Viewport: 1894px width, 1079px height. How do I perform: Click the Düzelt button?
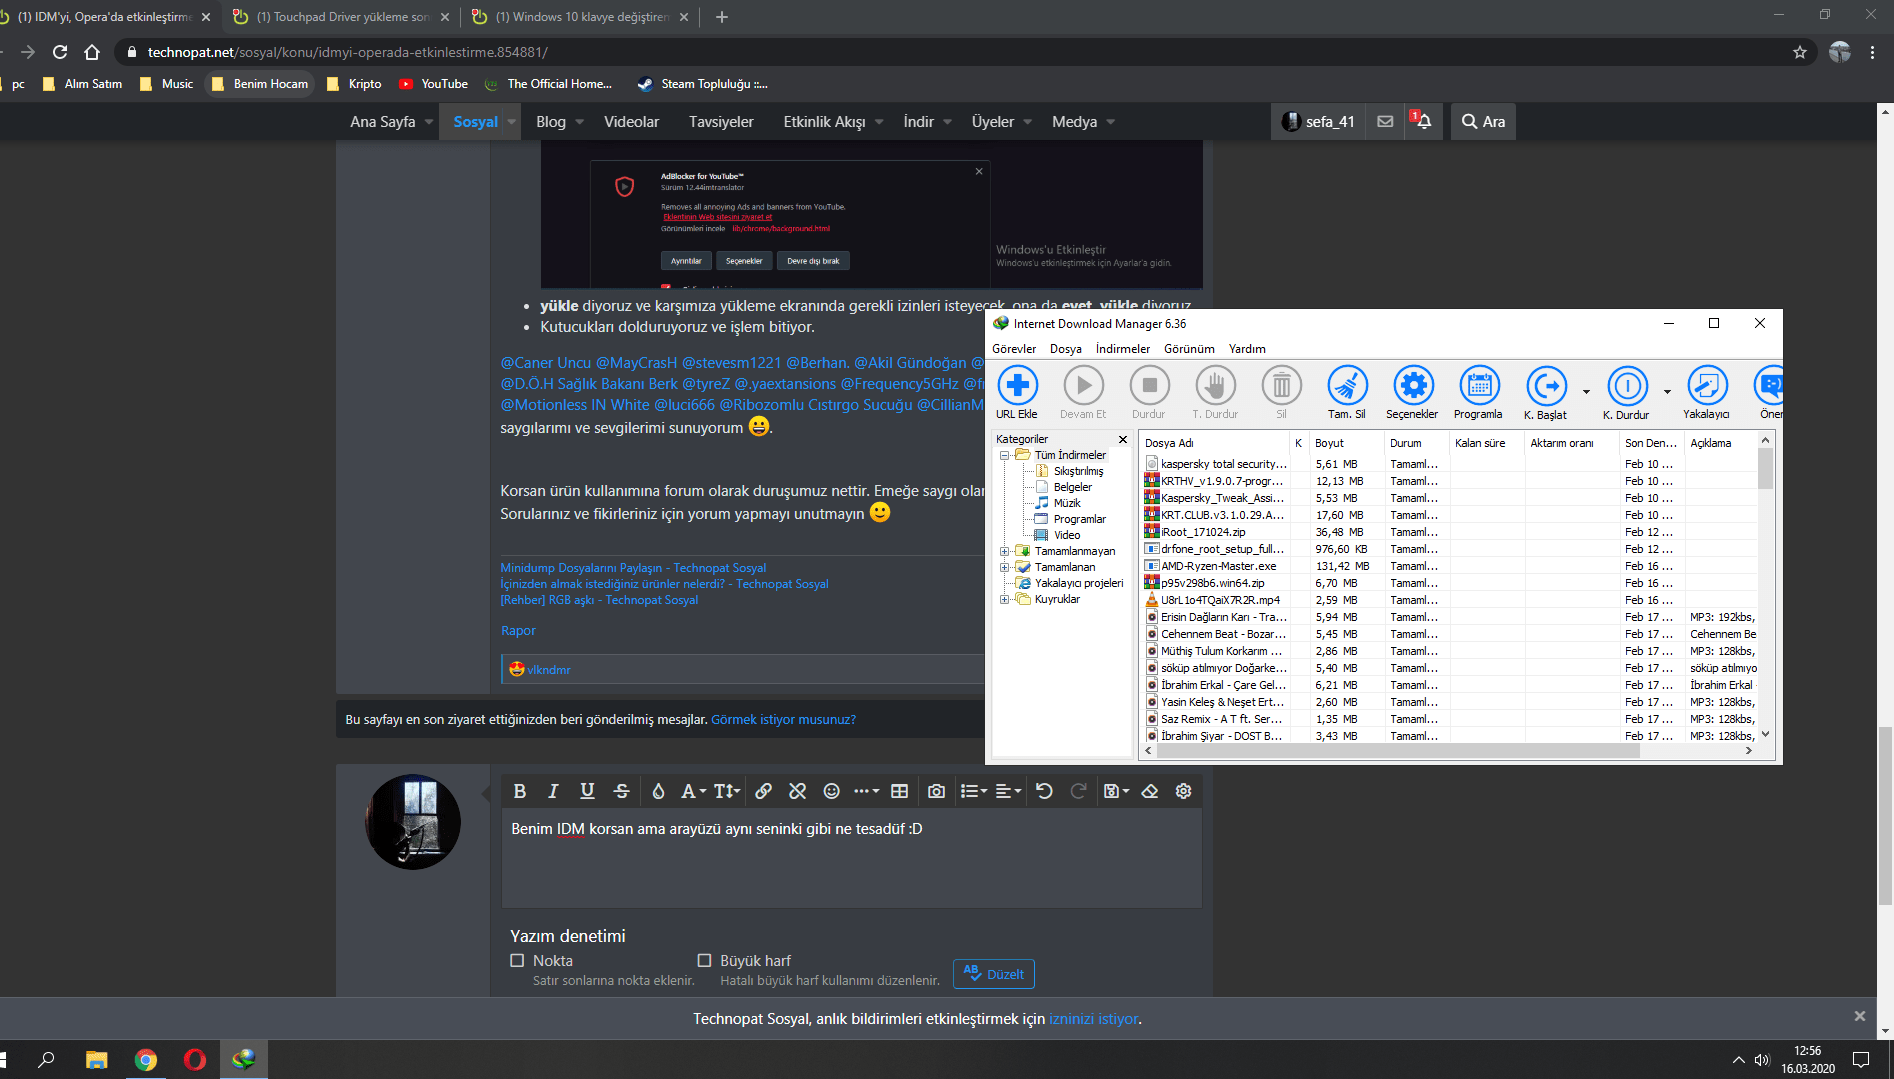(994, 974)
